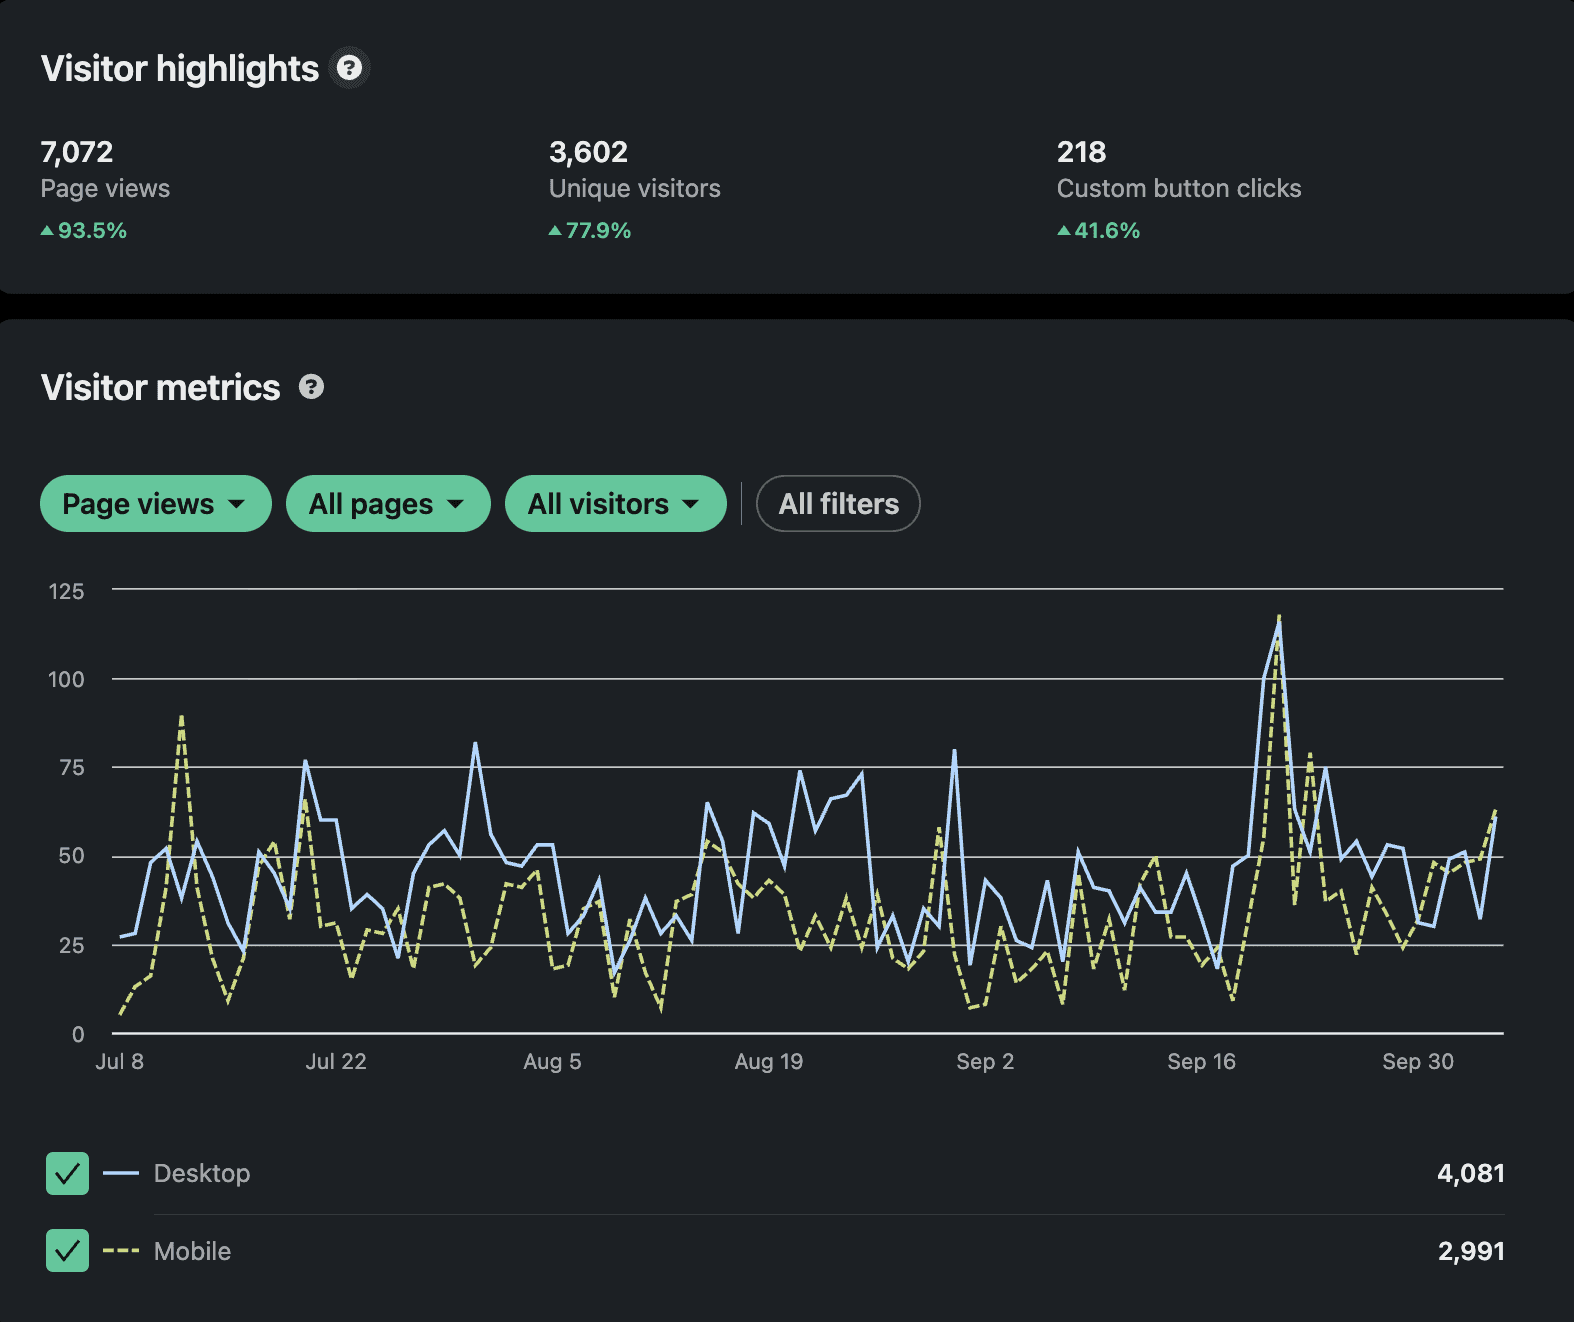Click the Unique visitors label
This screenshot has width=1574, height=1322.
coord(634,188)
